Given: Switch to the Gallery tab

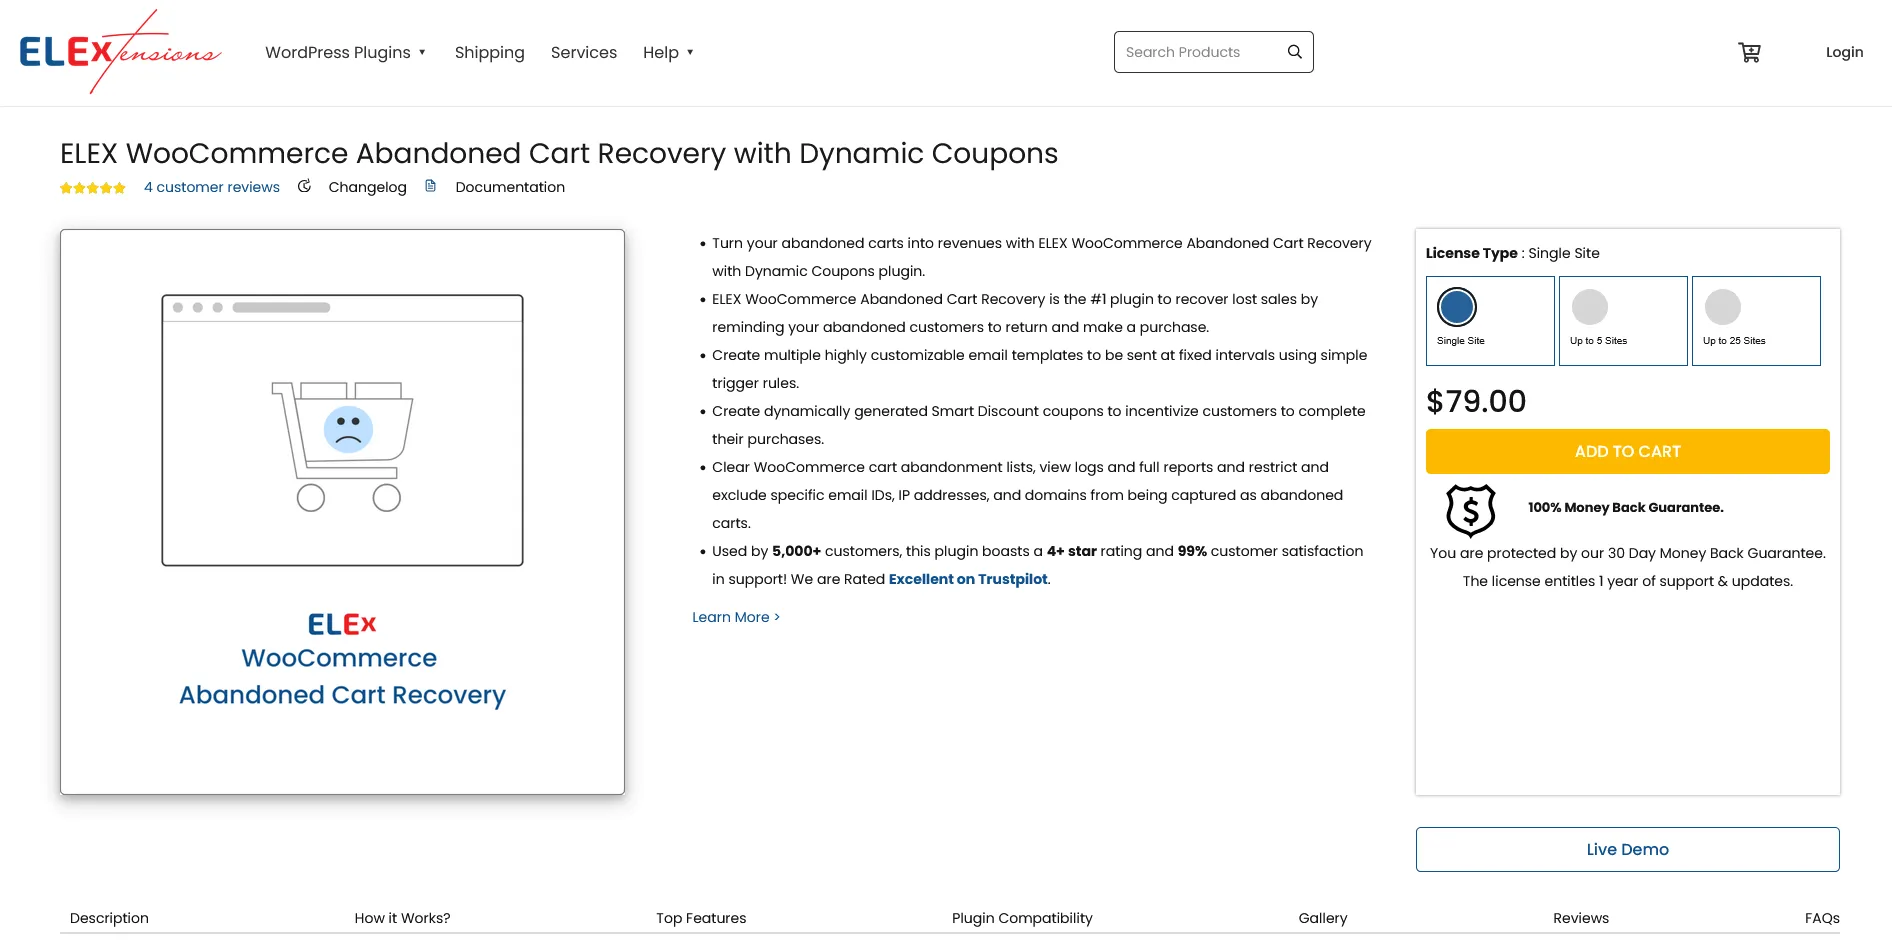Looking at the screenshot, I should (x=1323, y=918).
